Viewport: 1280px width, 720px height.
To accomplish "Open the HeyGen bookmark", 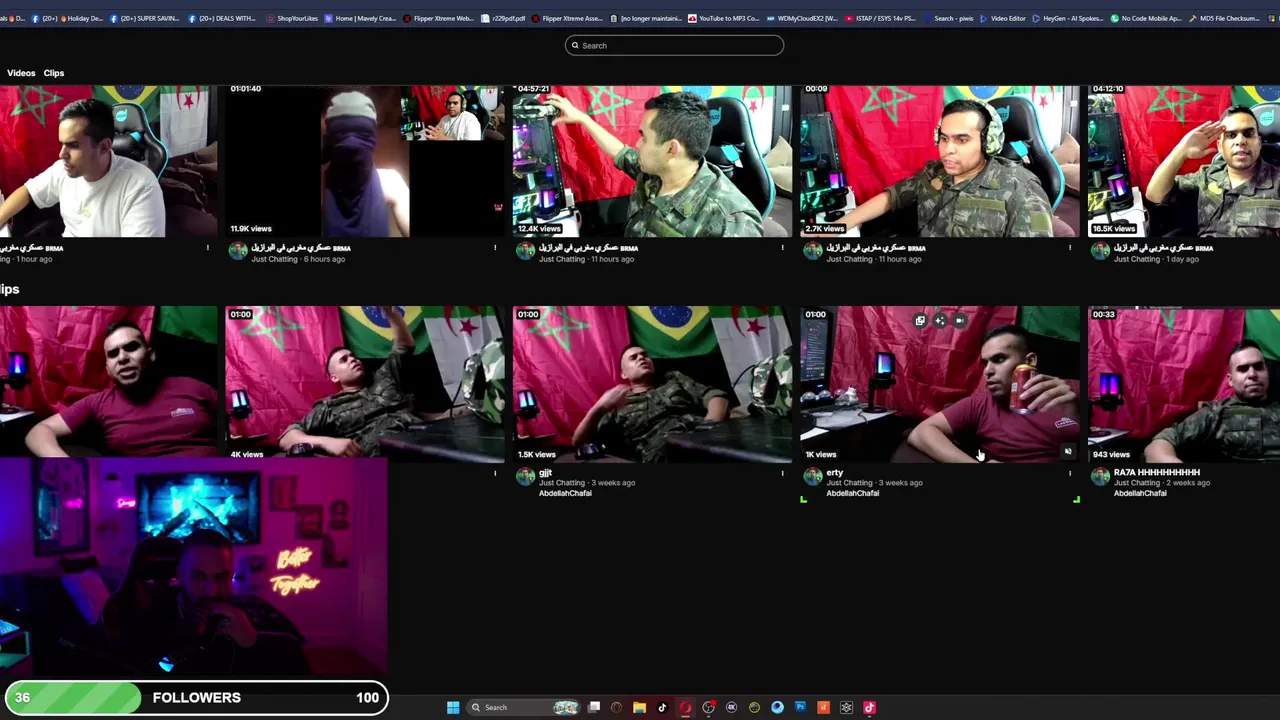I will [1068, 18].
